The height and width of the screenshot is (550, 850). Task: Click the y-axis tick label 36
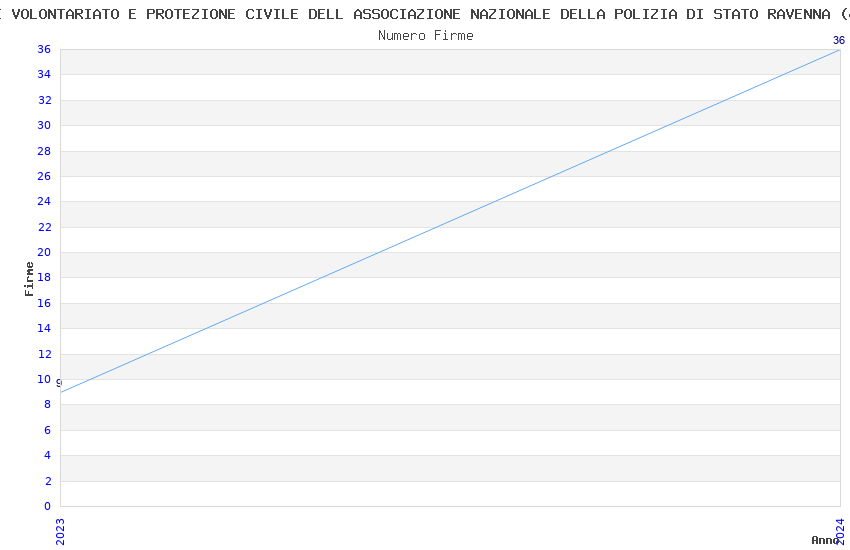[44, 49]
